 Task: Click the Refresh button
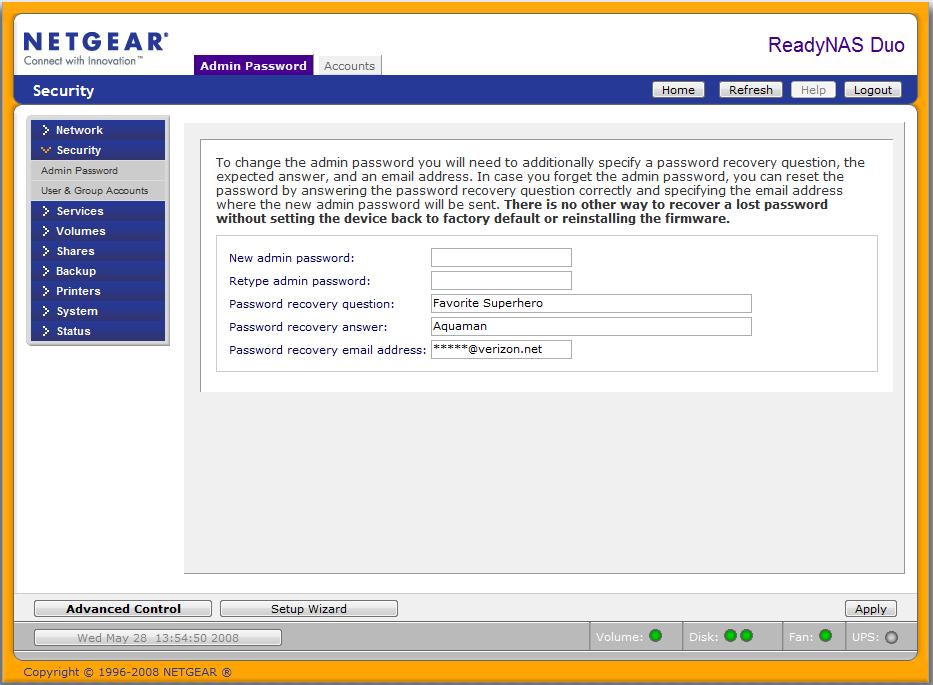[x=750, y=90]
